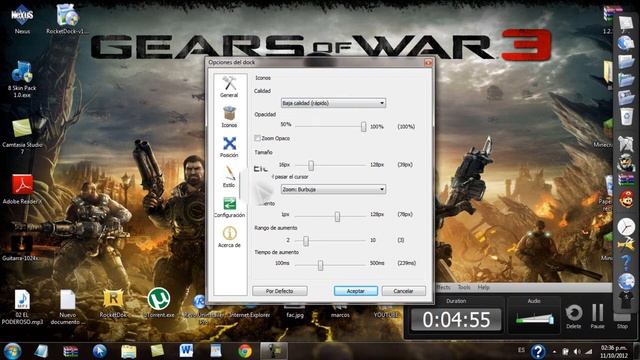The height and width of the screenshot is (360, 640).
Task: Click the clock icon in the right dock
Action: 626,227
